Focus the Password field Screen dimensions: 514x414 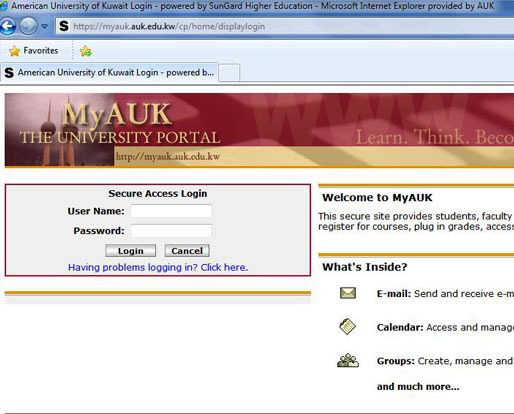coord(171,230)
